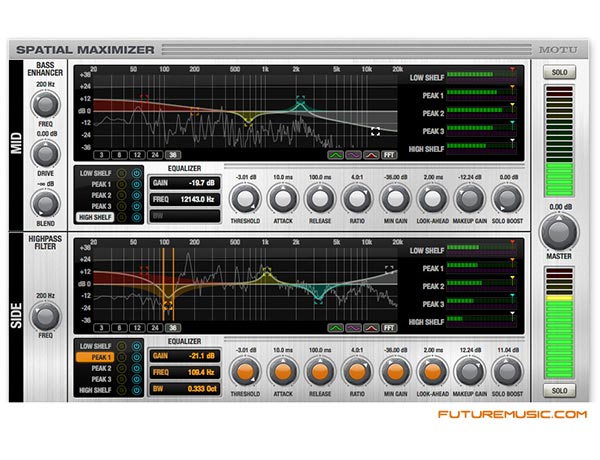This screenshot has width=600, height=460.
Task: Toggle the red curve display button in MID graph
Action: pyautogui.click(x=371, y=155)
